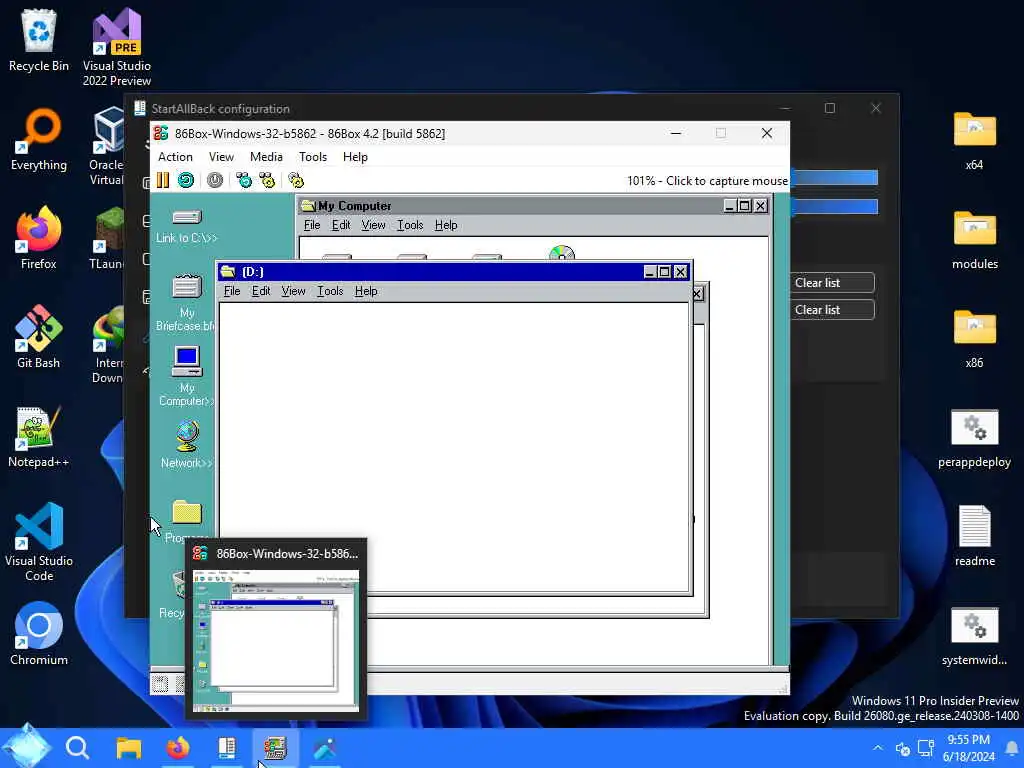The height and width of the screenshot is (768, 1024).
Task: Click the 86Box window preview thumbnail
Action: coord(276,640)
